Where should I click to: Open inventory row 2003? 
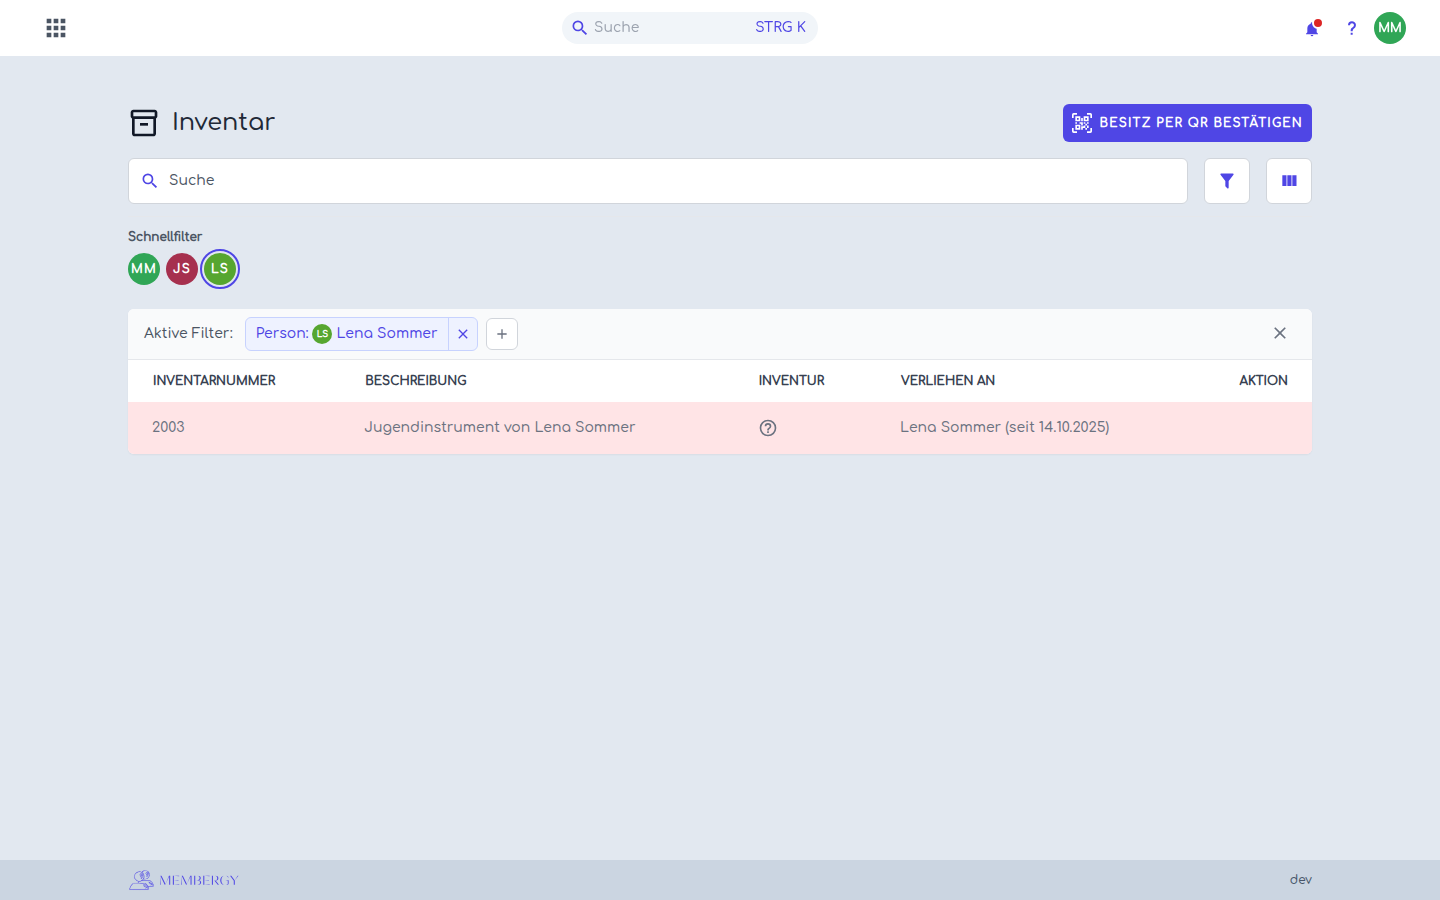point(720,428)
